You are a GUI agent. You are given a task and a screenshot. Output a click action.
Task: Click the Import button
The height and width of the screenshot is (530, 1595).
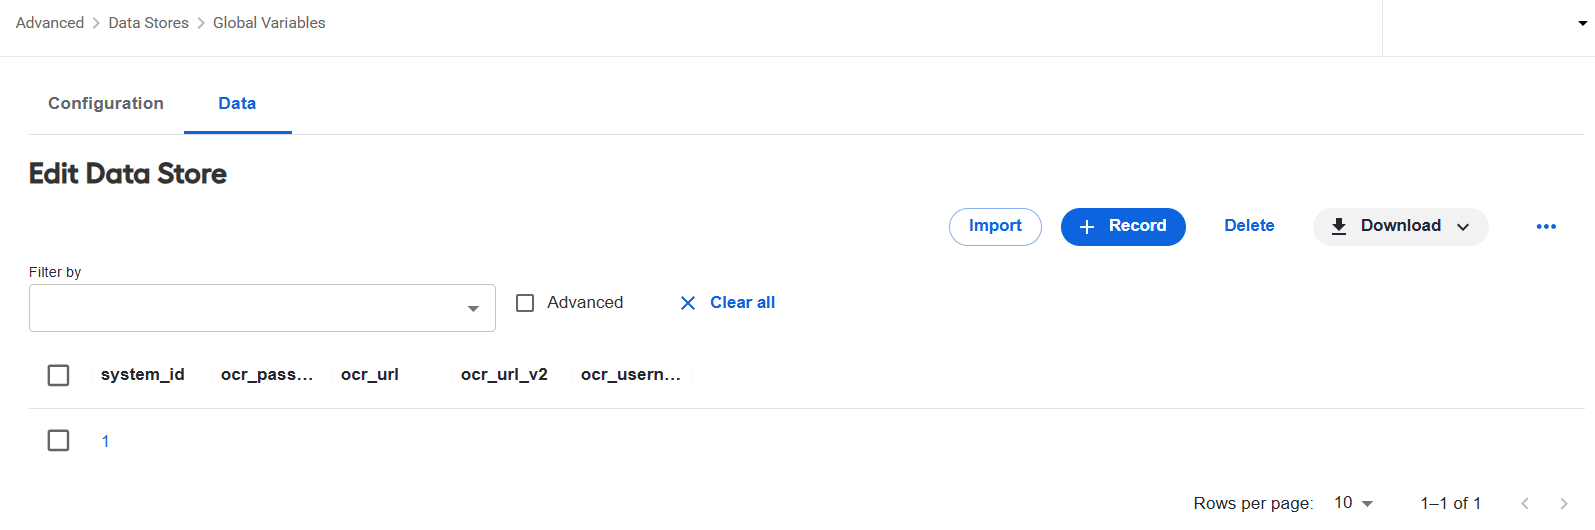tap(995, 227)
